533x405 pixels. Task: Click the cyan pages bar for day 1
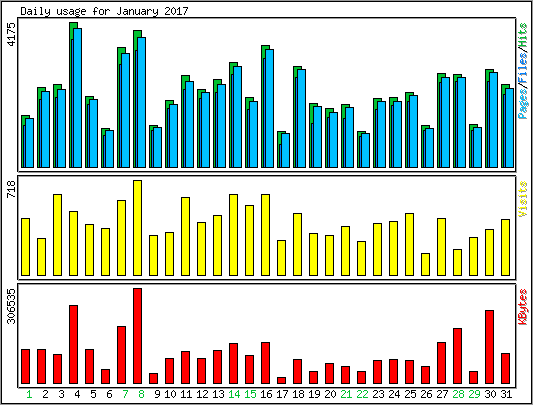click(x=30, y=143)
